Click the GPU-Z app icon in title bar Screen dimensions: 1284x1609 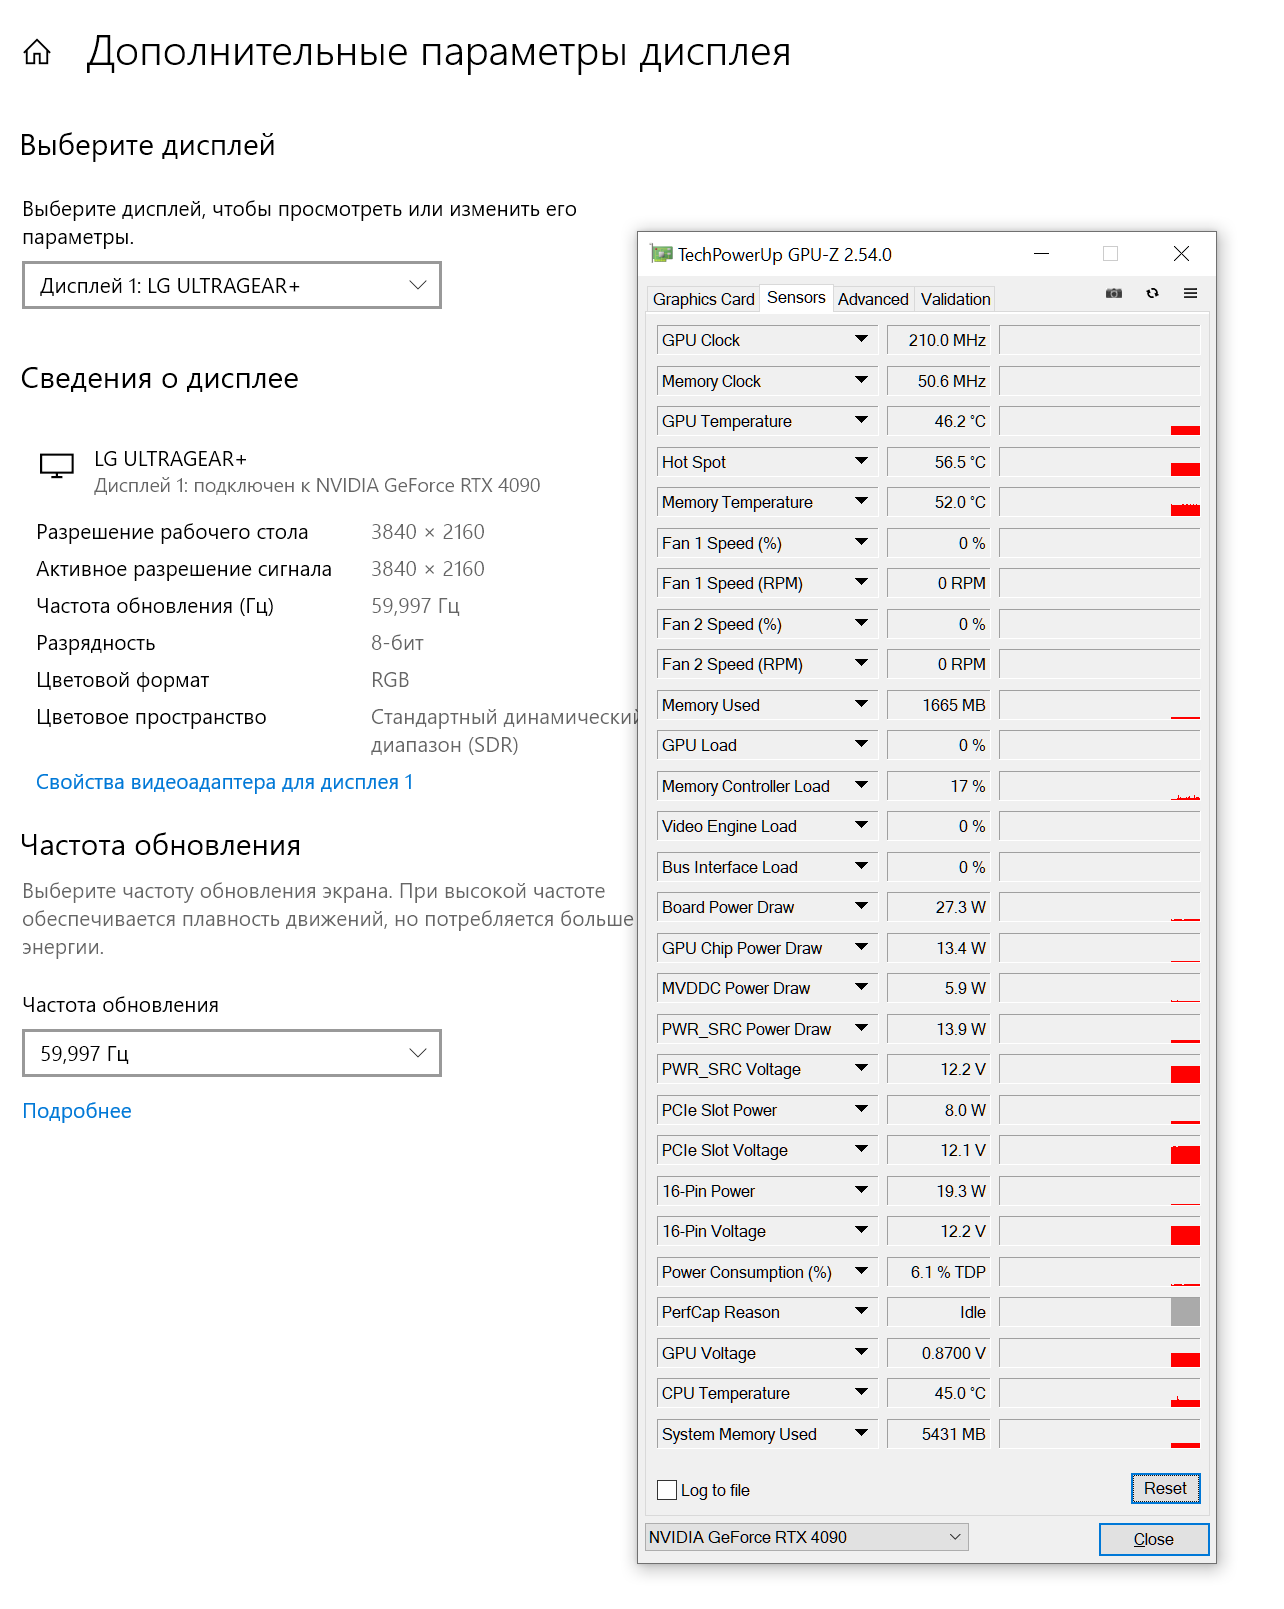click(x=661, y=254)
